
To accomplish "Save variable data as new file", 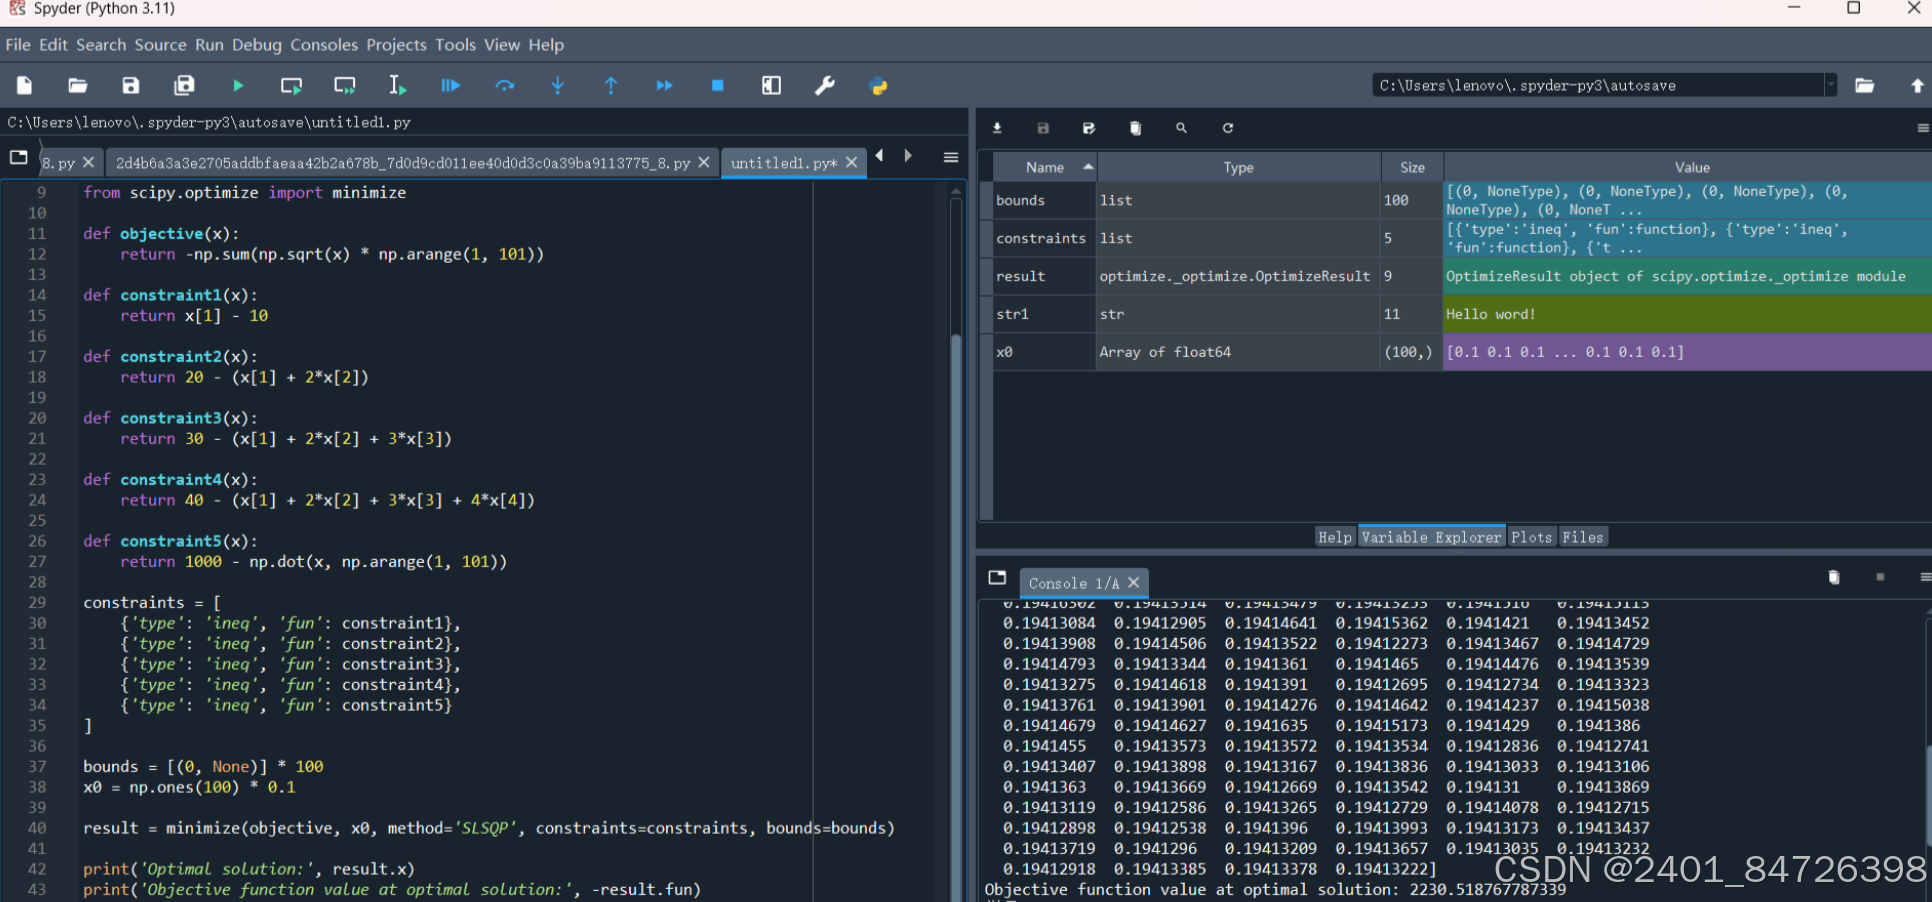I will tap(1089, 128).
